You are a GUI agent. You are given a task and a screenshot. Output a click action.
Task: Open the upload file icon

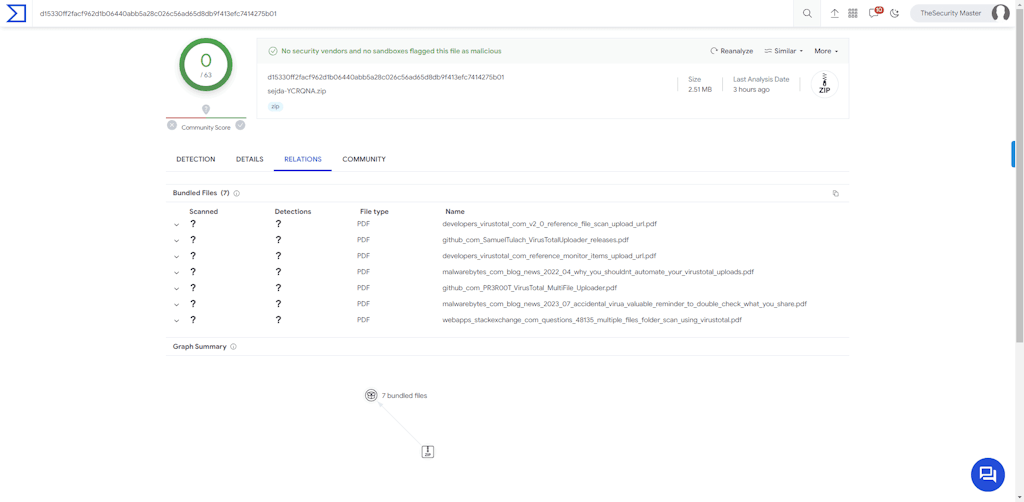(835, 13)
